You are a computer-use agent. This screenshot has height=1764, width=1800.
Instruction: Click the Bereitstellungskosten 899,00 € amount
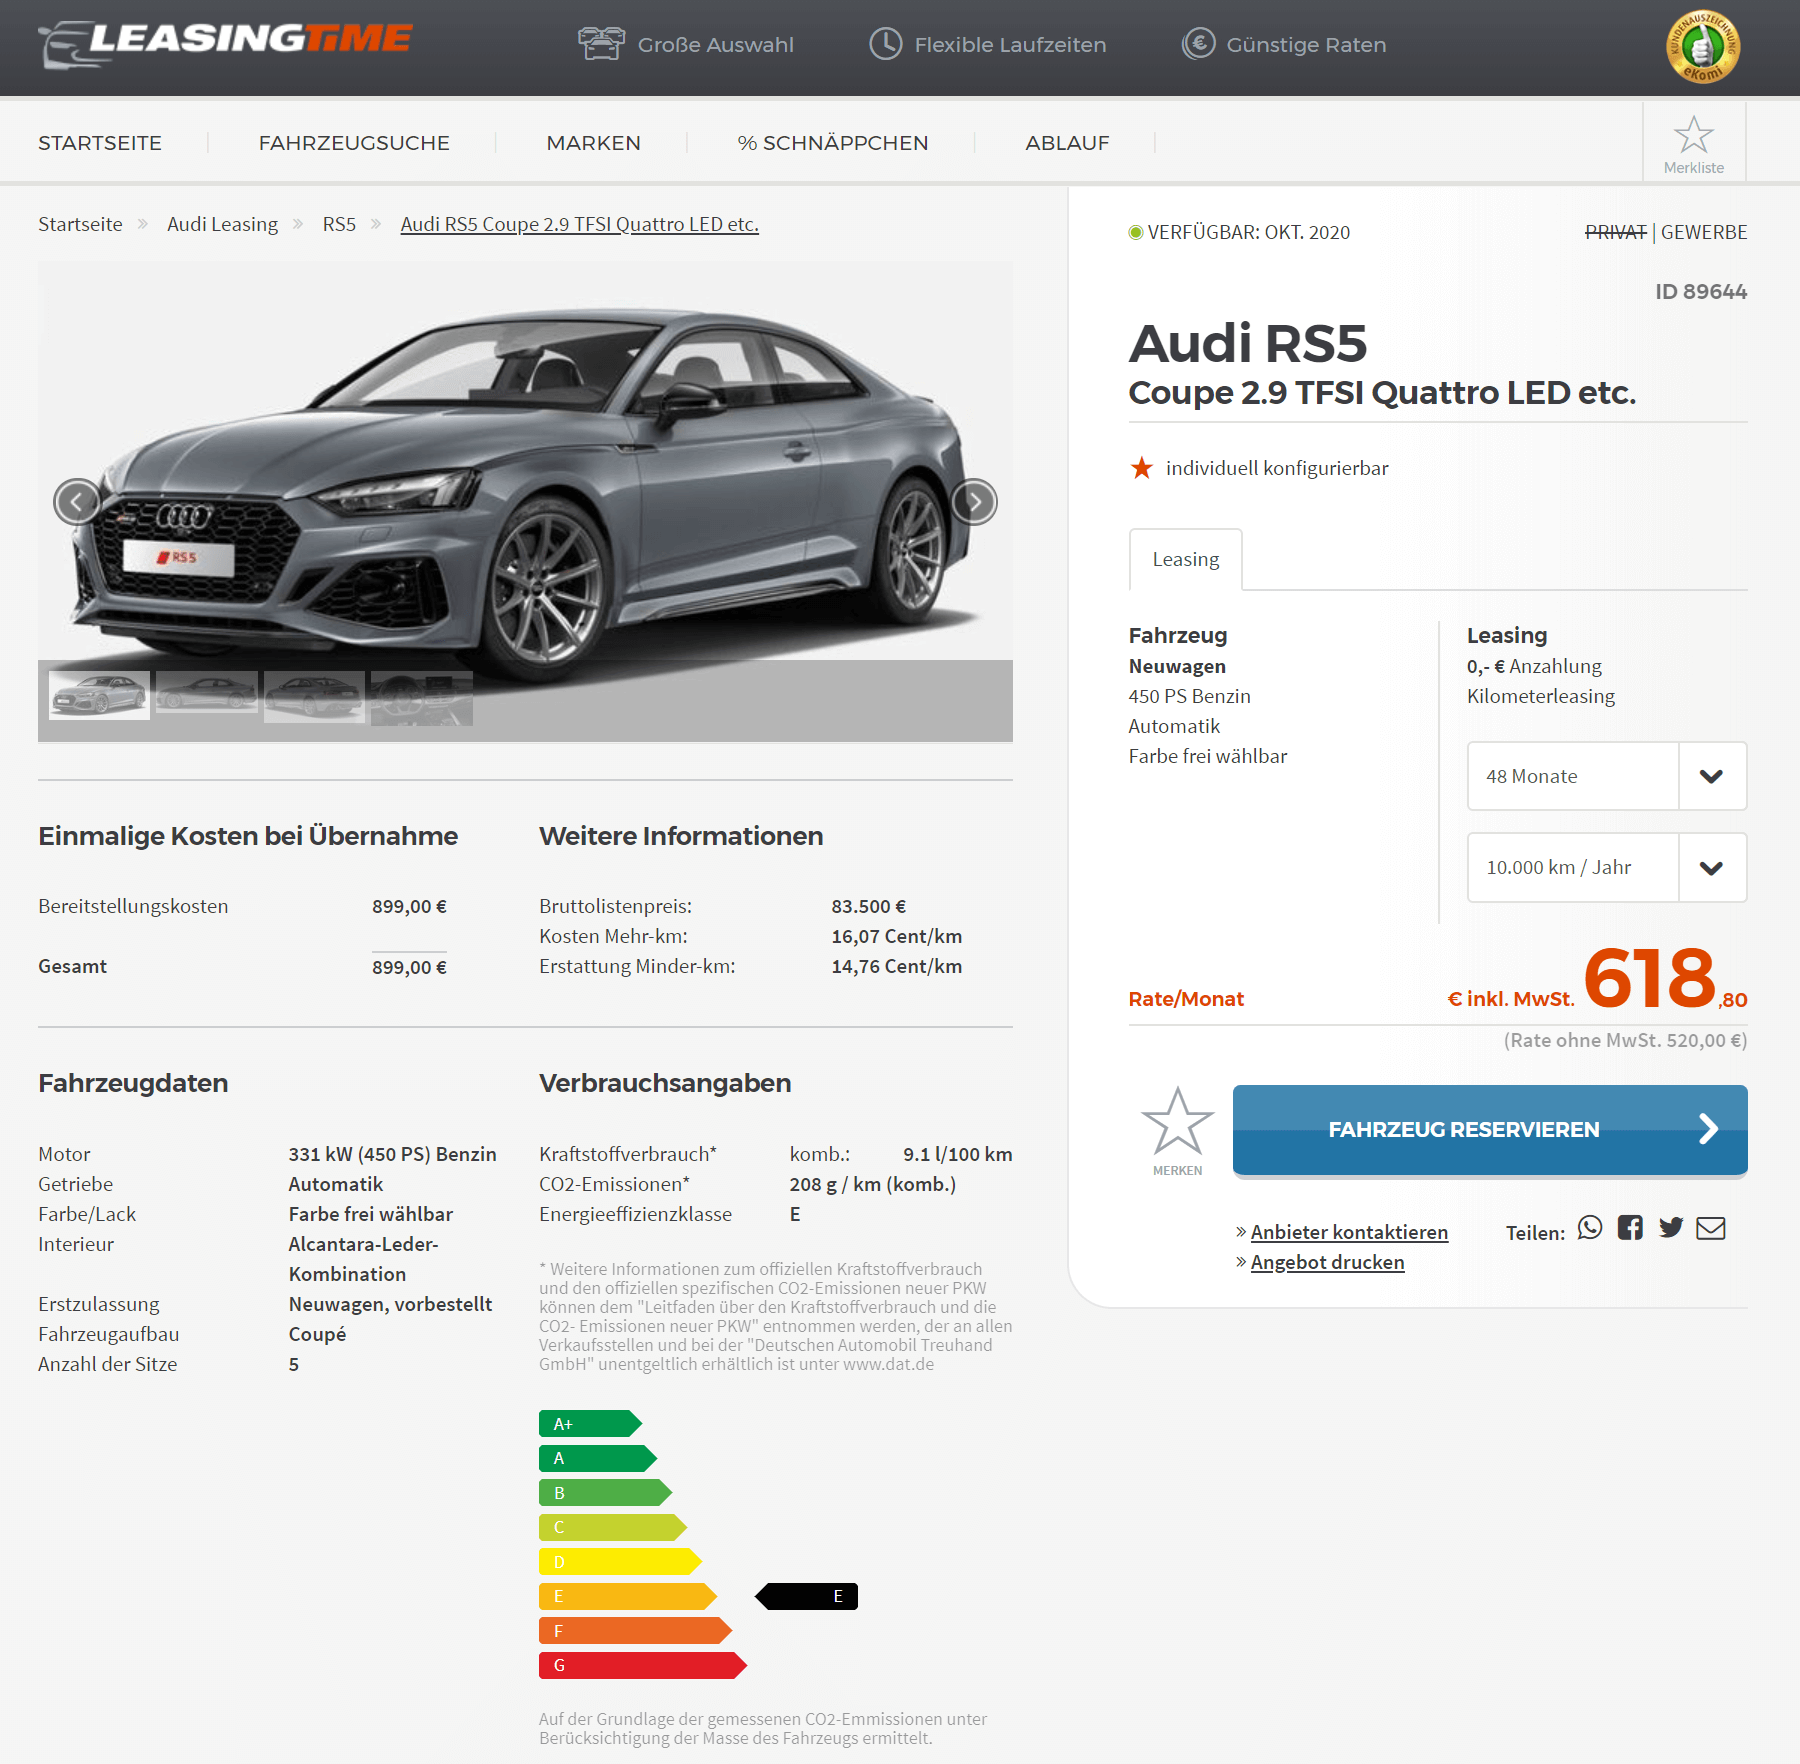(x=409, y=906)
